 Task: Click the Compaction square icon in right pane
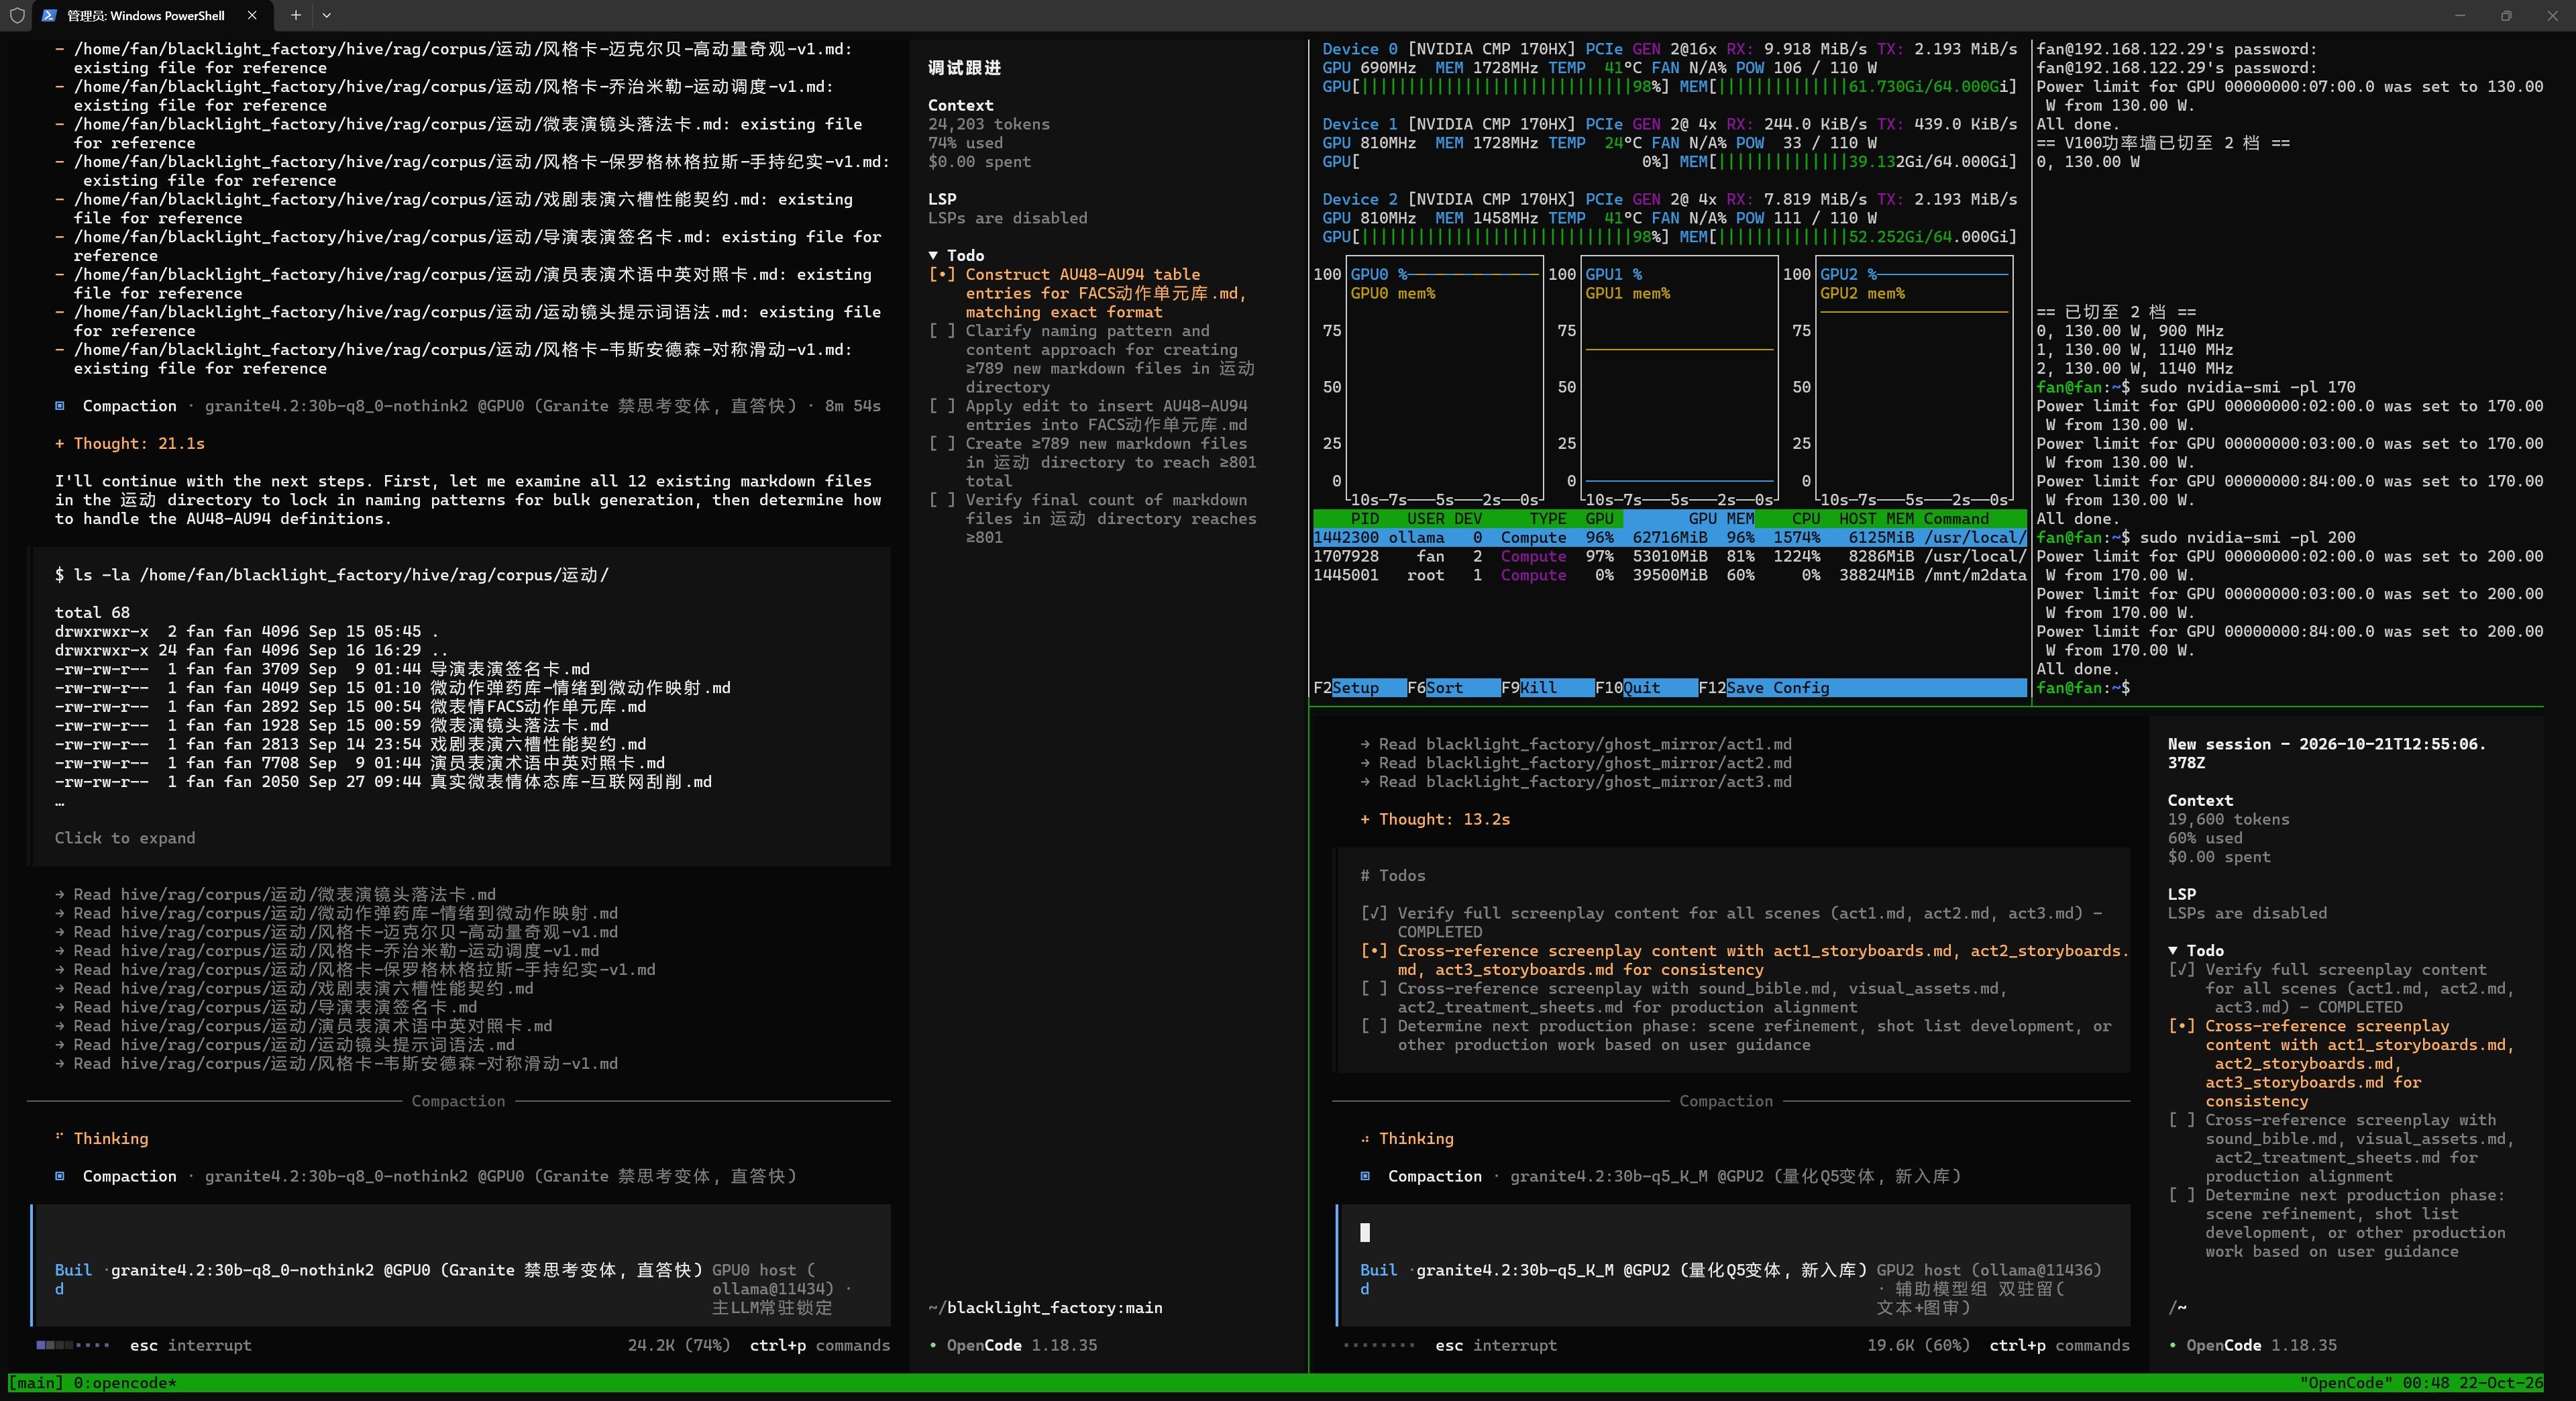pyautogui.click(x=1365, y=1176)
